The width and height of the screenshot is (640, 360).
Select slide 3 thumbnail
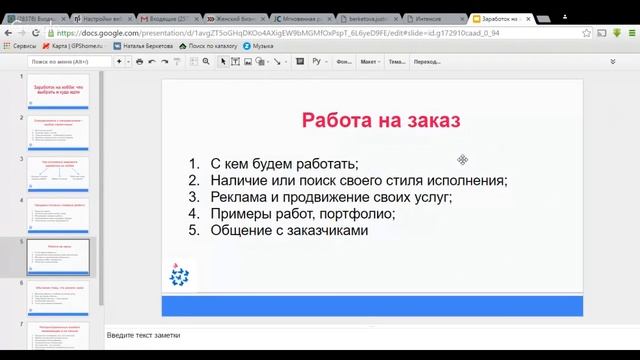pos(58,174)
